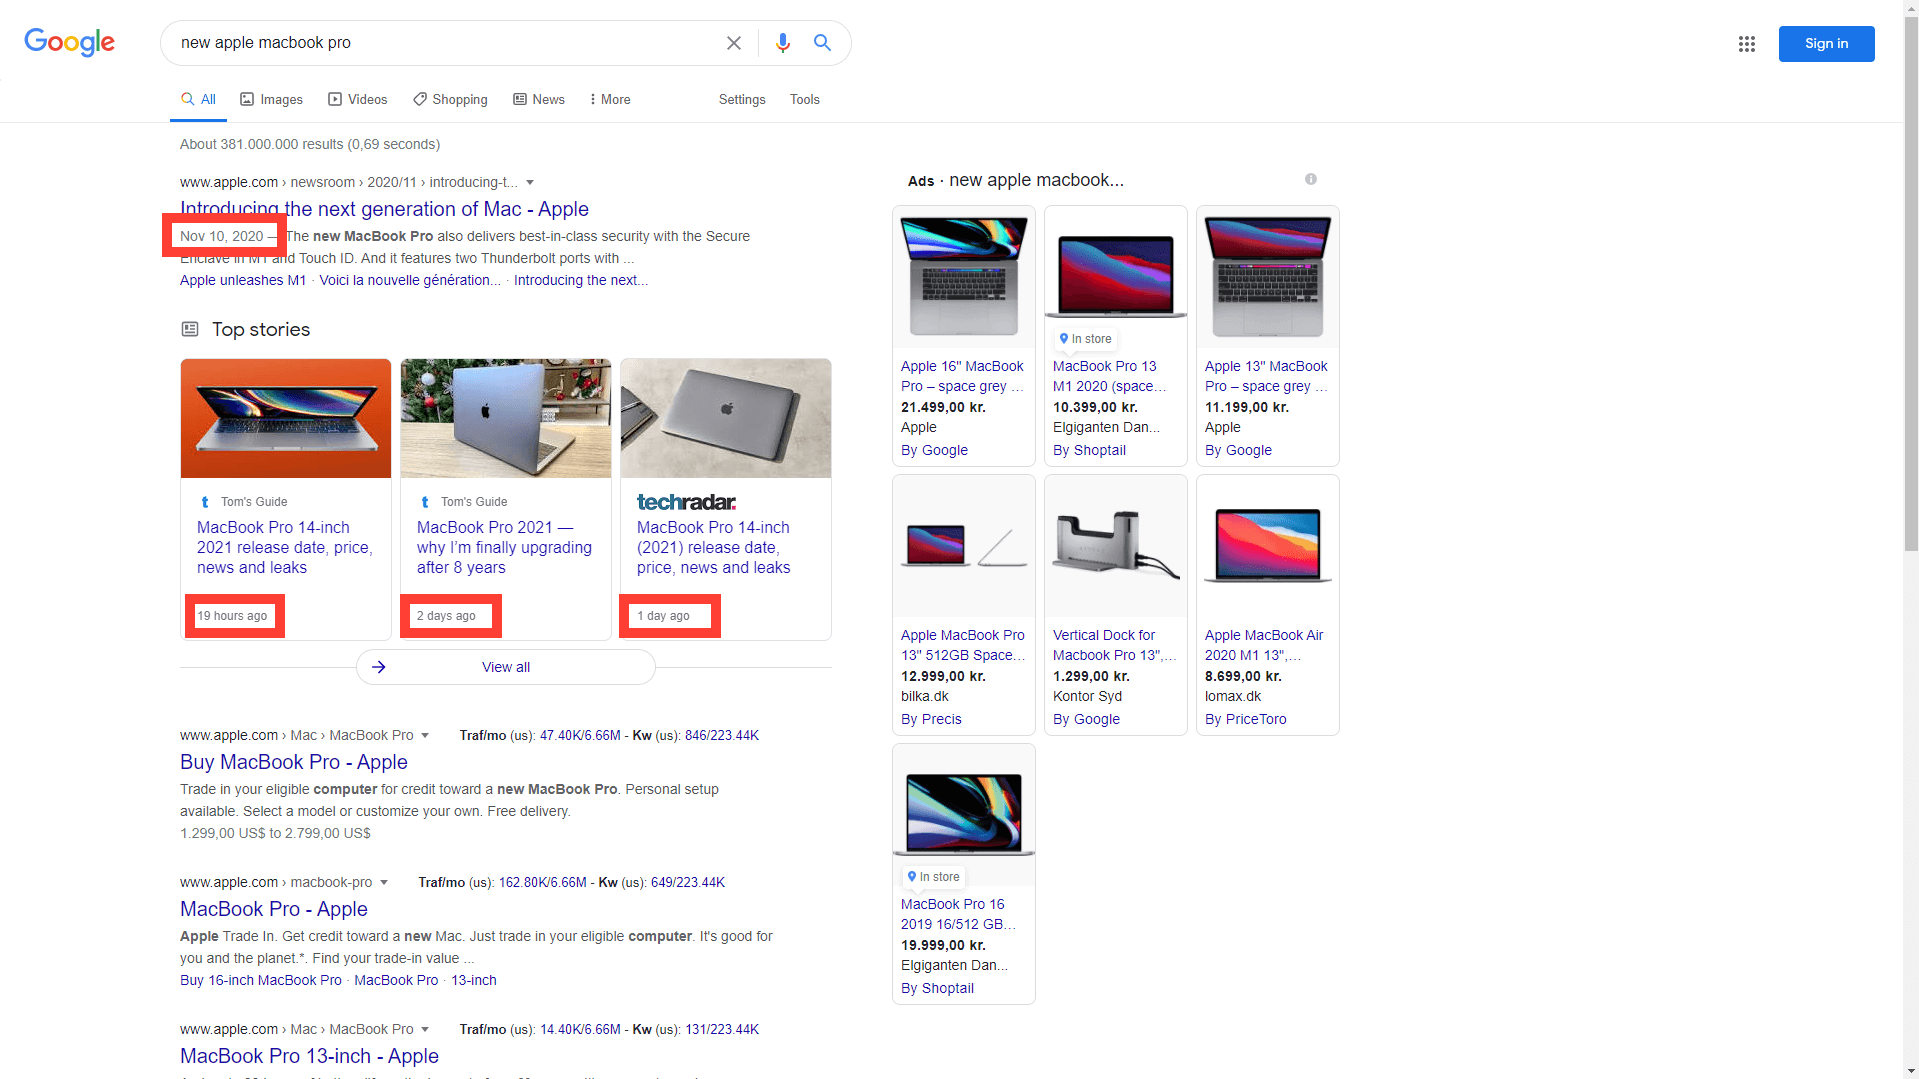Open 'MacBook Pro 2021 — why I'm finally upgrading' story
The width and height of the screenshot is (1919, 1079).
504,547
